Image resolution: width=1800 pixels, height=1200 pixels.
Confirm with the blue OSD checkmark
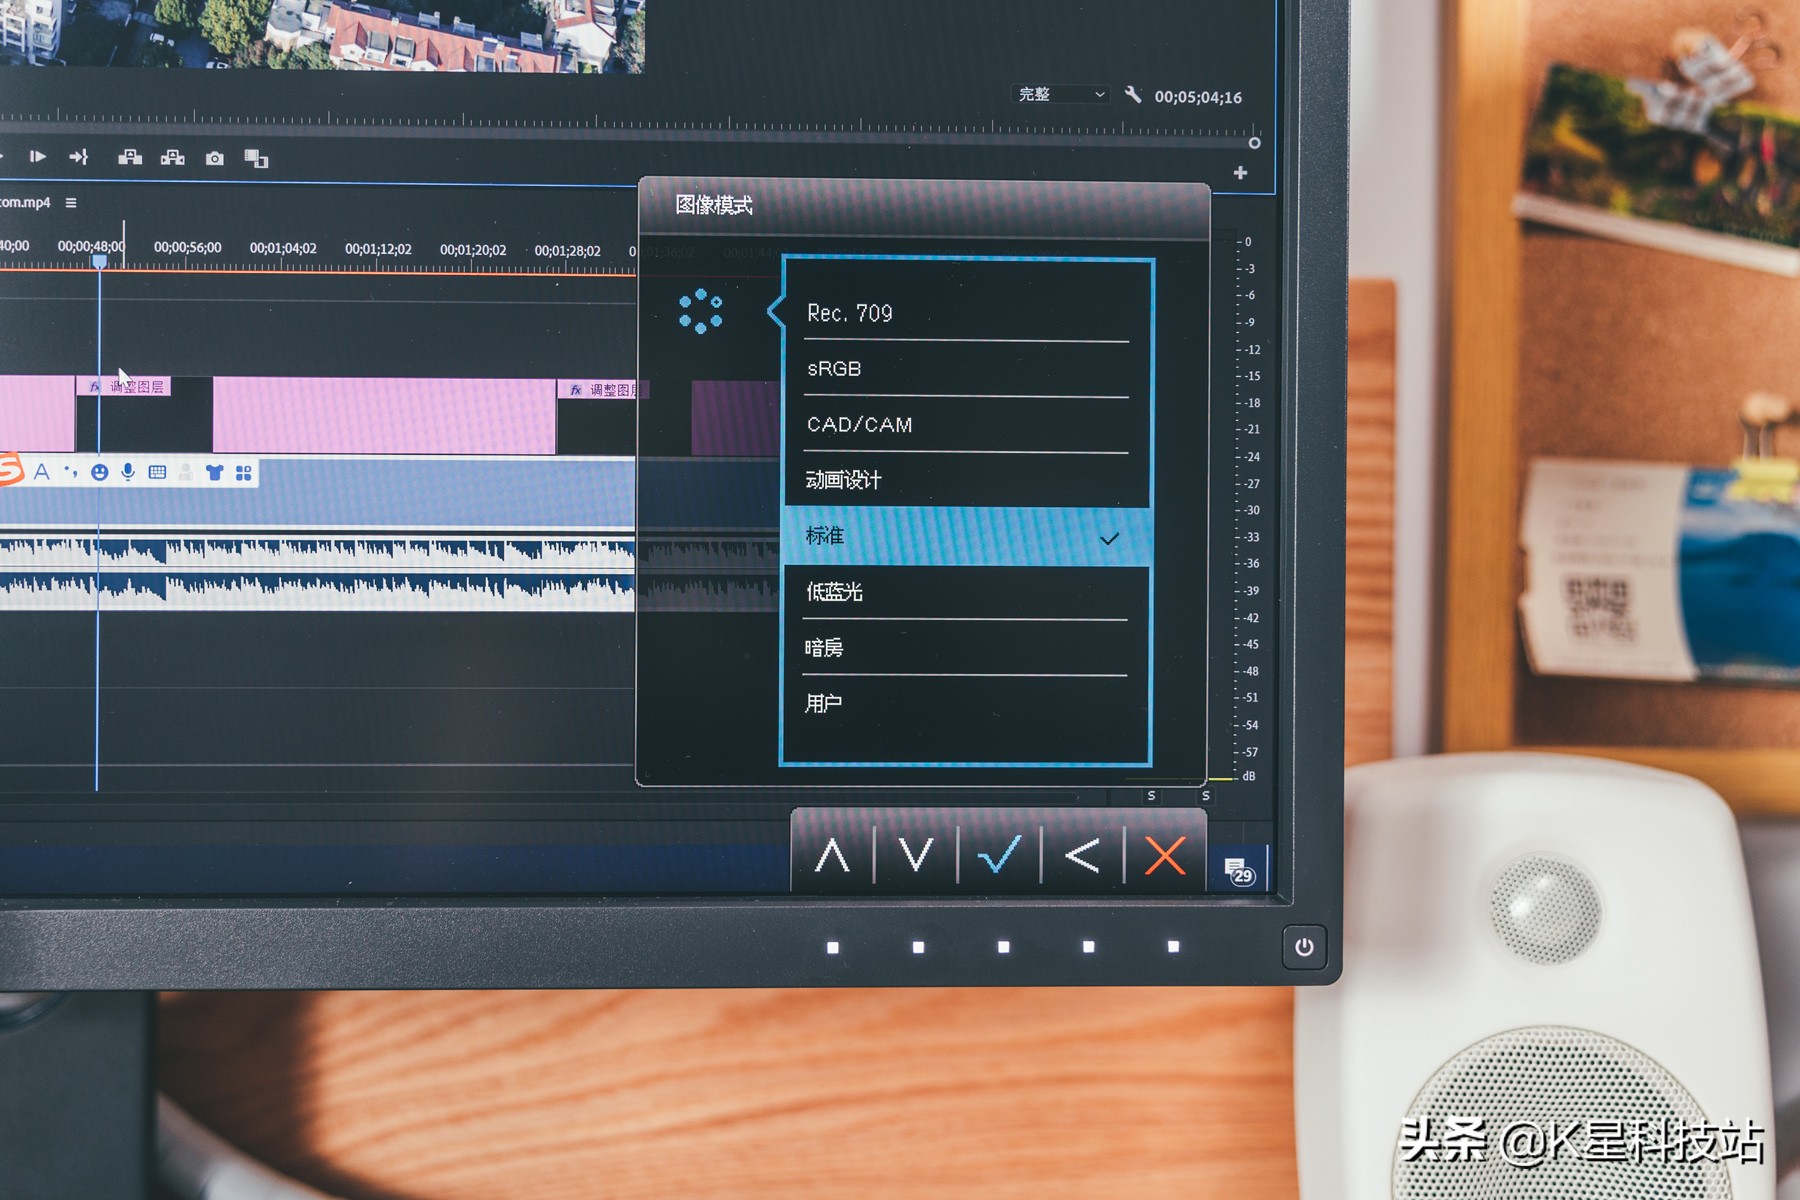pos(999,855)
